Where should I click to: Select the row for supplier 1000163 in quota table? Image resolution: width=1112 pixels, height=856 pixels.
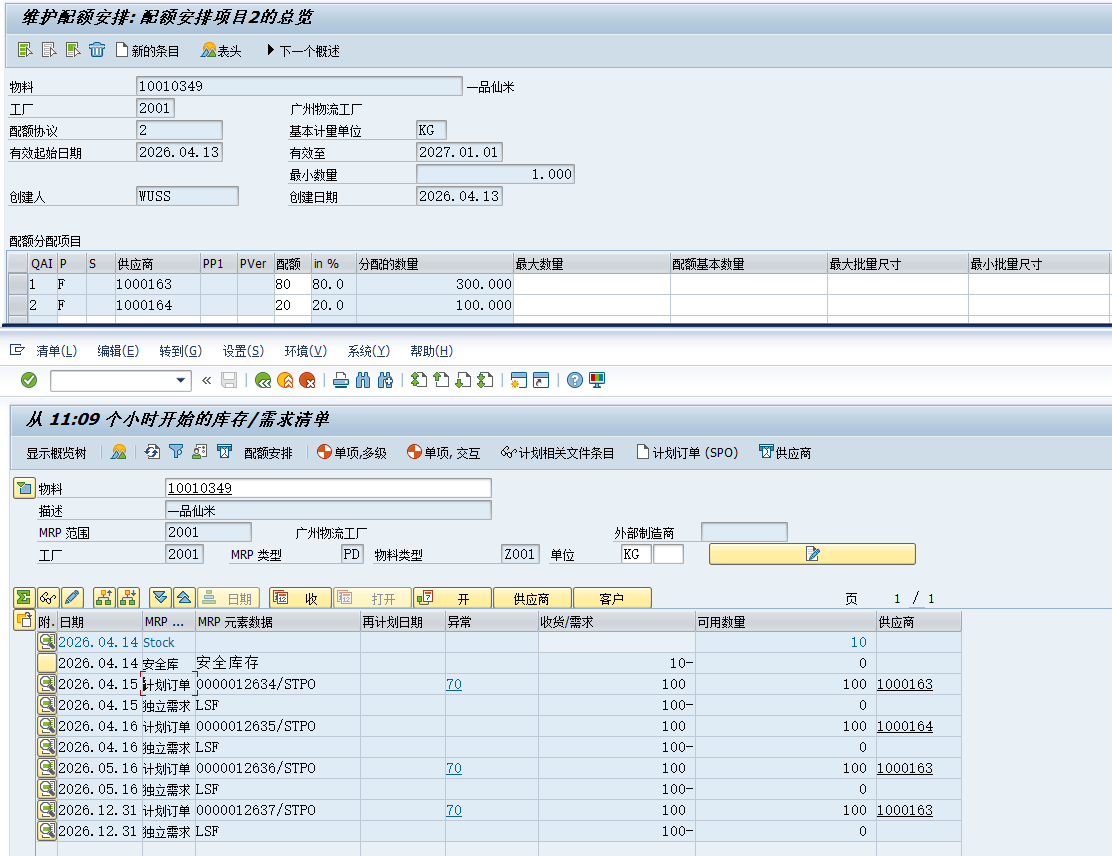tap(18, 284)
